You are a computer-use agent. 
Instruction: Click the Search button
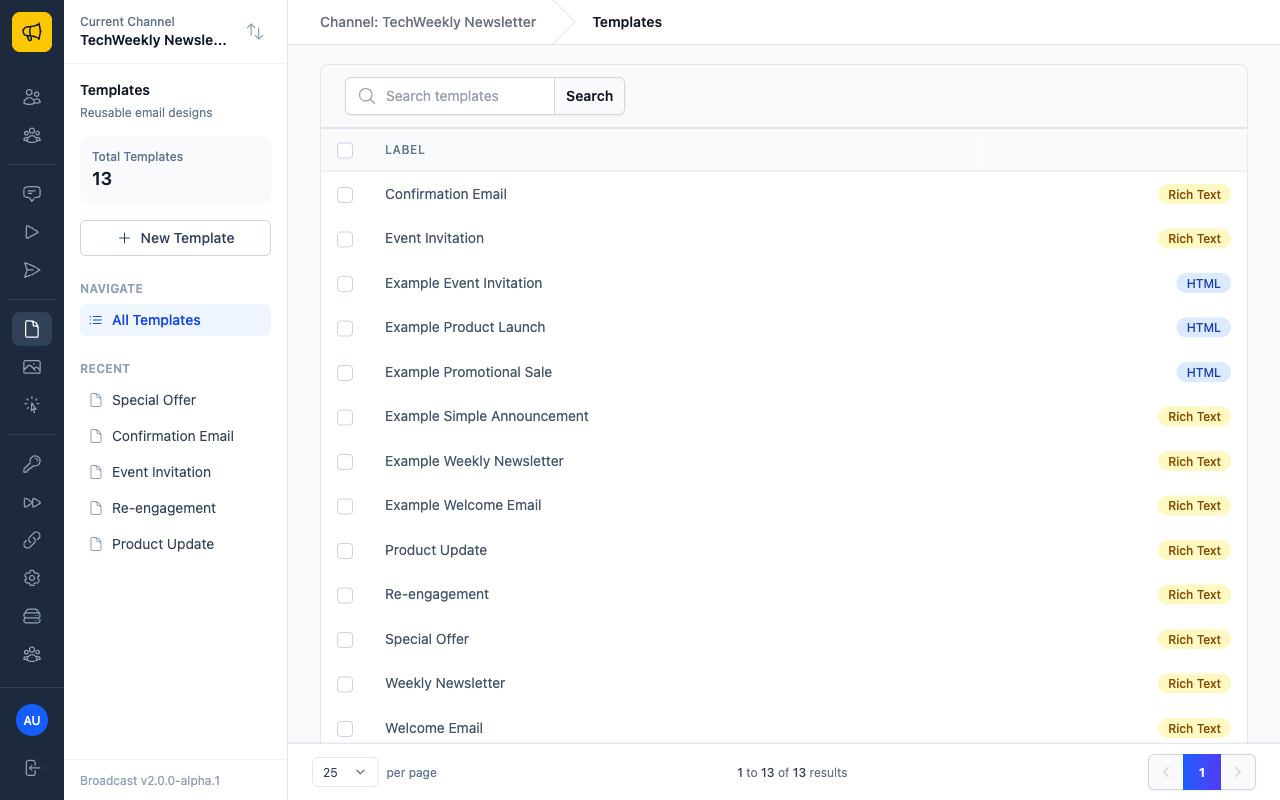pyautogui.click(x=589, y=96)
